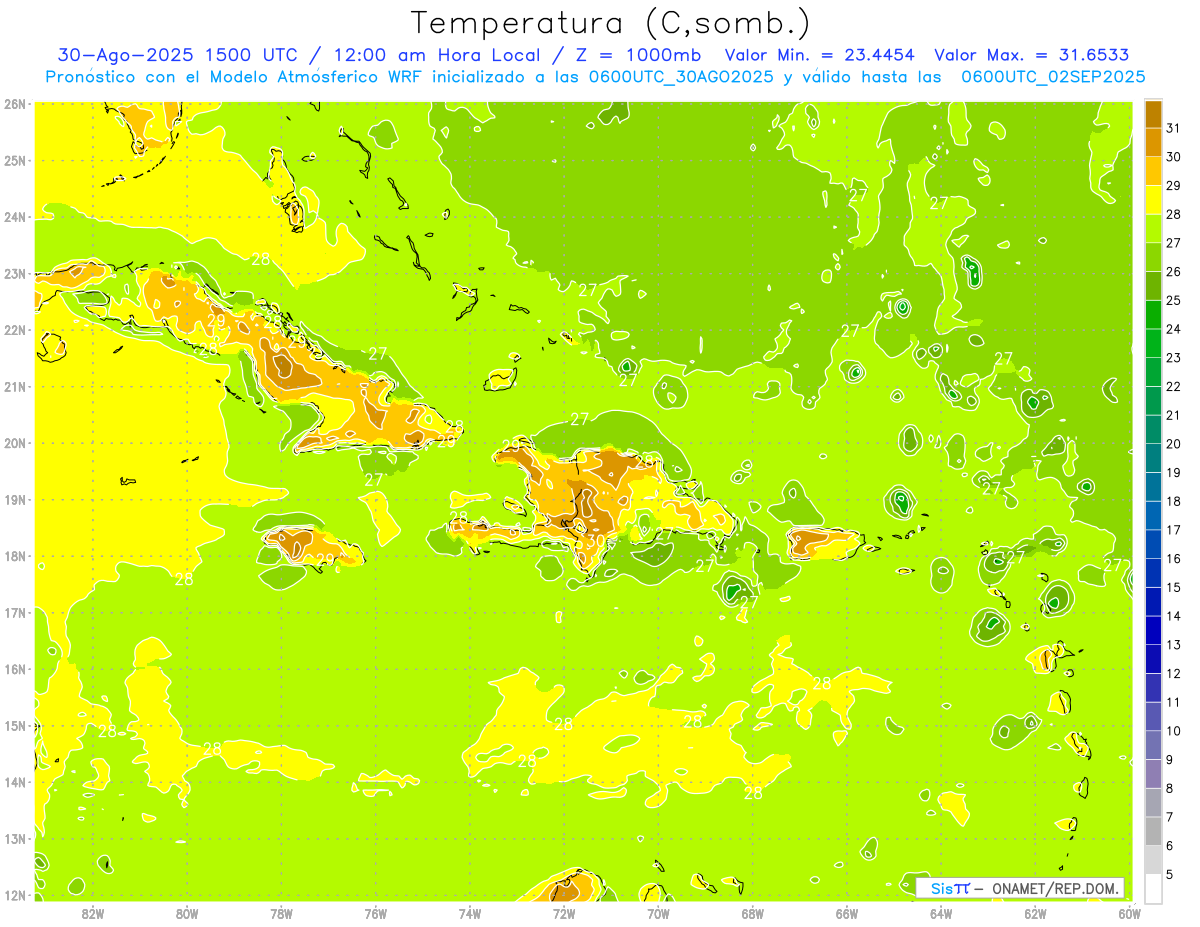The height and width of the screenshot is (927, 1200).
Task: Click the latitude axis label "22N"
Action: (15, 330)
